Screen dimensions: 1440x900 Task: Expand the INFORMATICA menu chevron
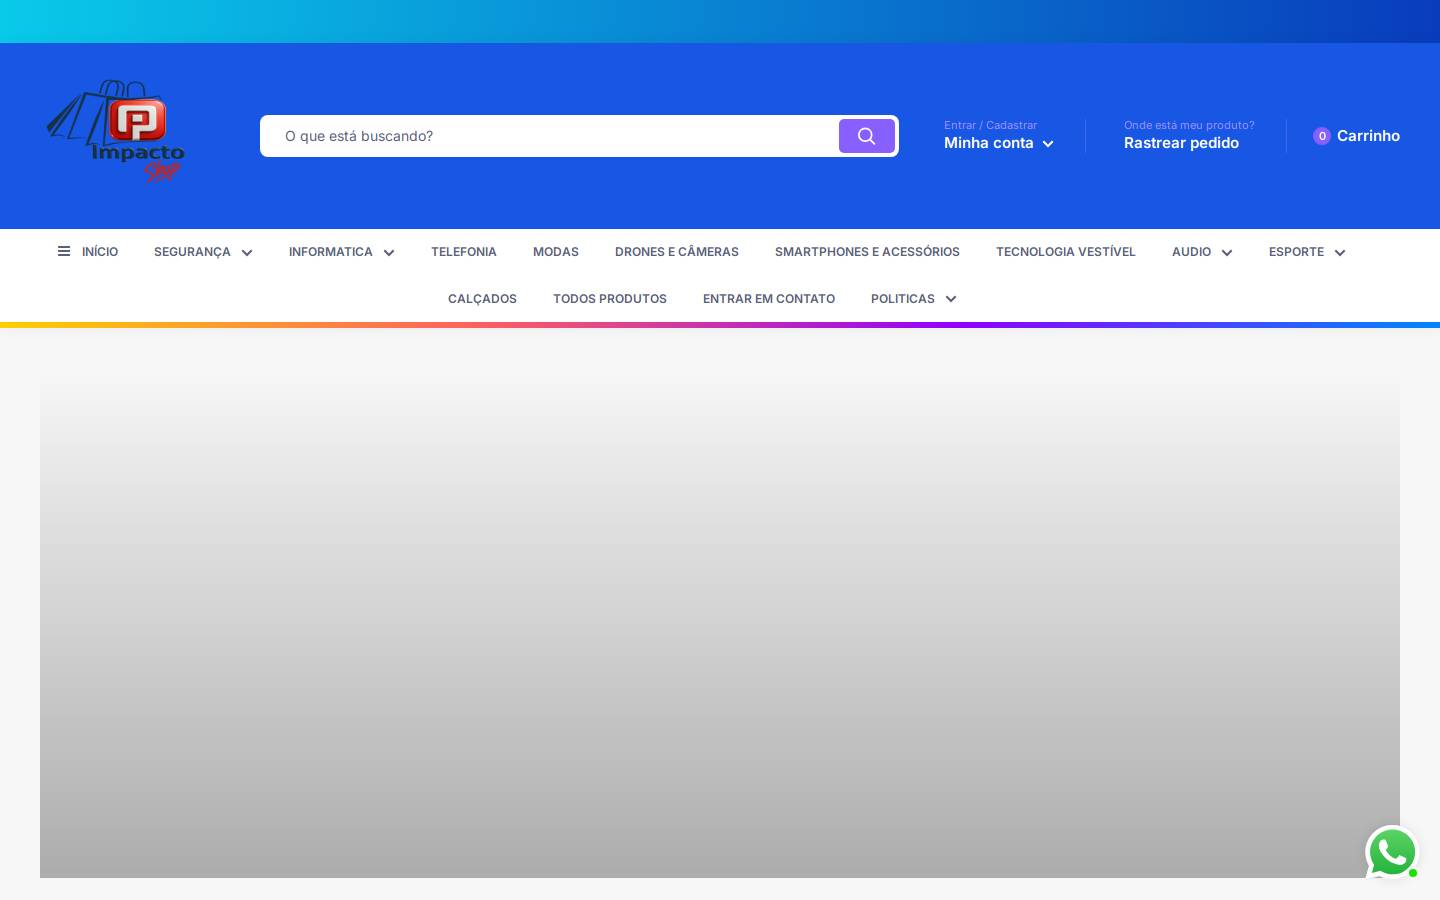pyautogui.click(x=389, y=253)
